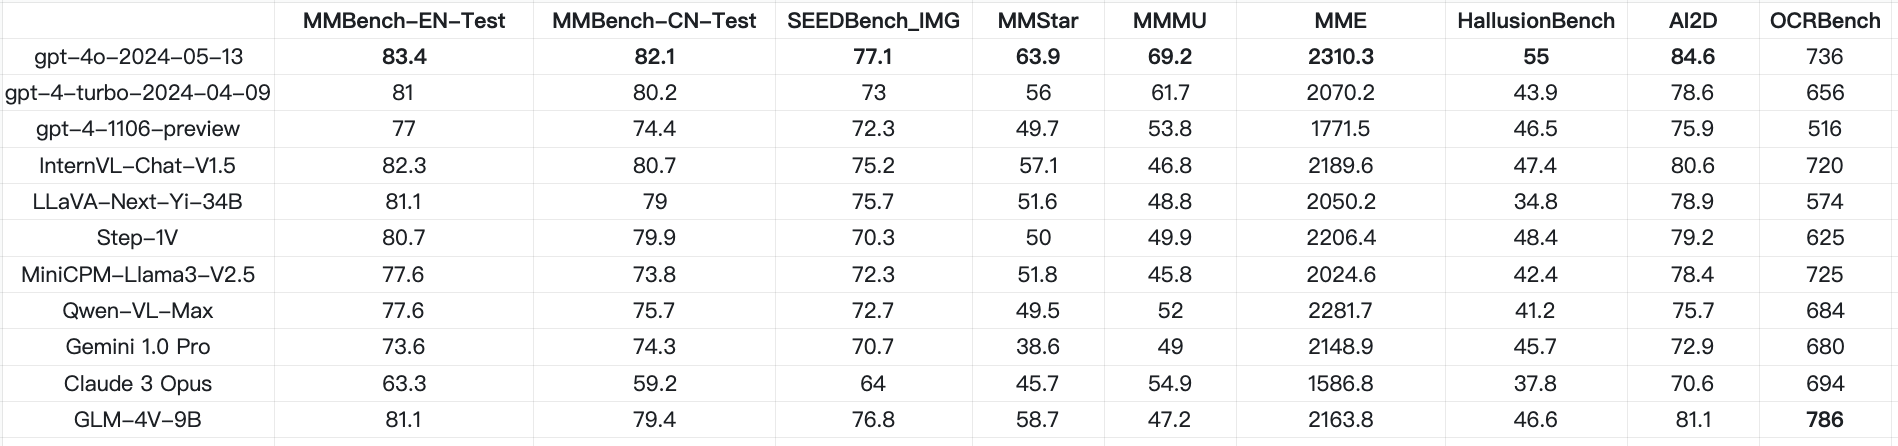This screenshot has width=1898, height=446.
Task: Select the AI2D column header
Action: pyautogui.click(x=1692, y=21)
